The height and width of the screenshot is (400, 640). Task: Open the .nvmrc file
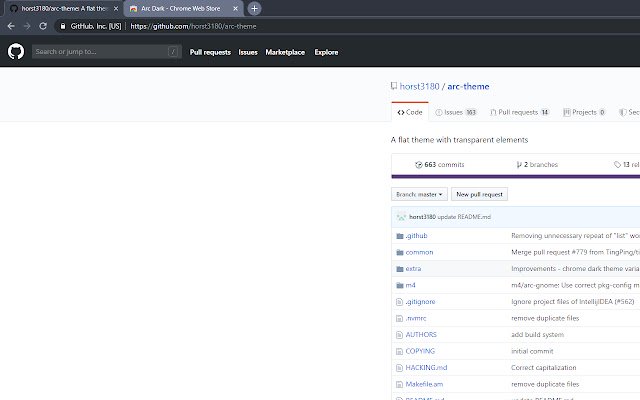pyautogui.click(x=416, y=318)
